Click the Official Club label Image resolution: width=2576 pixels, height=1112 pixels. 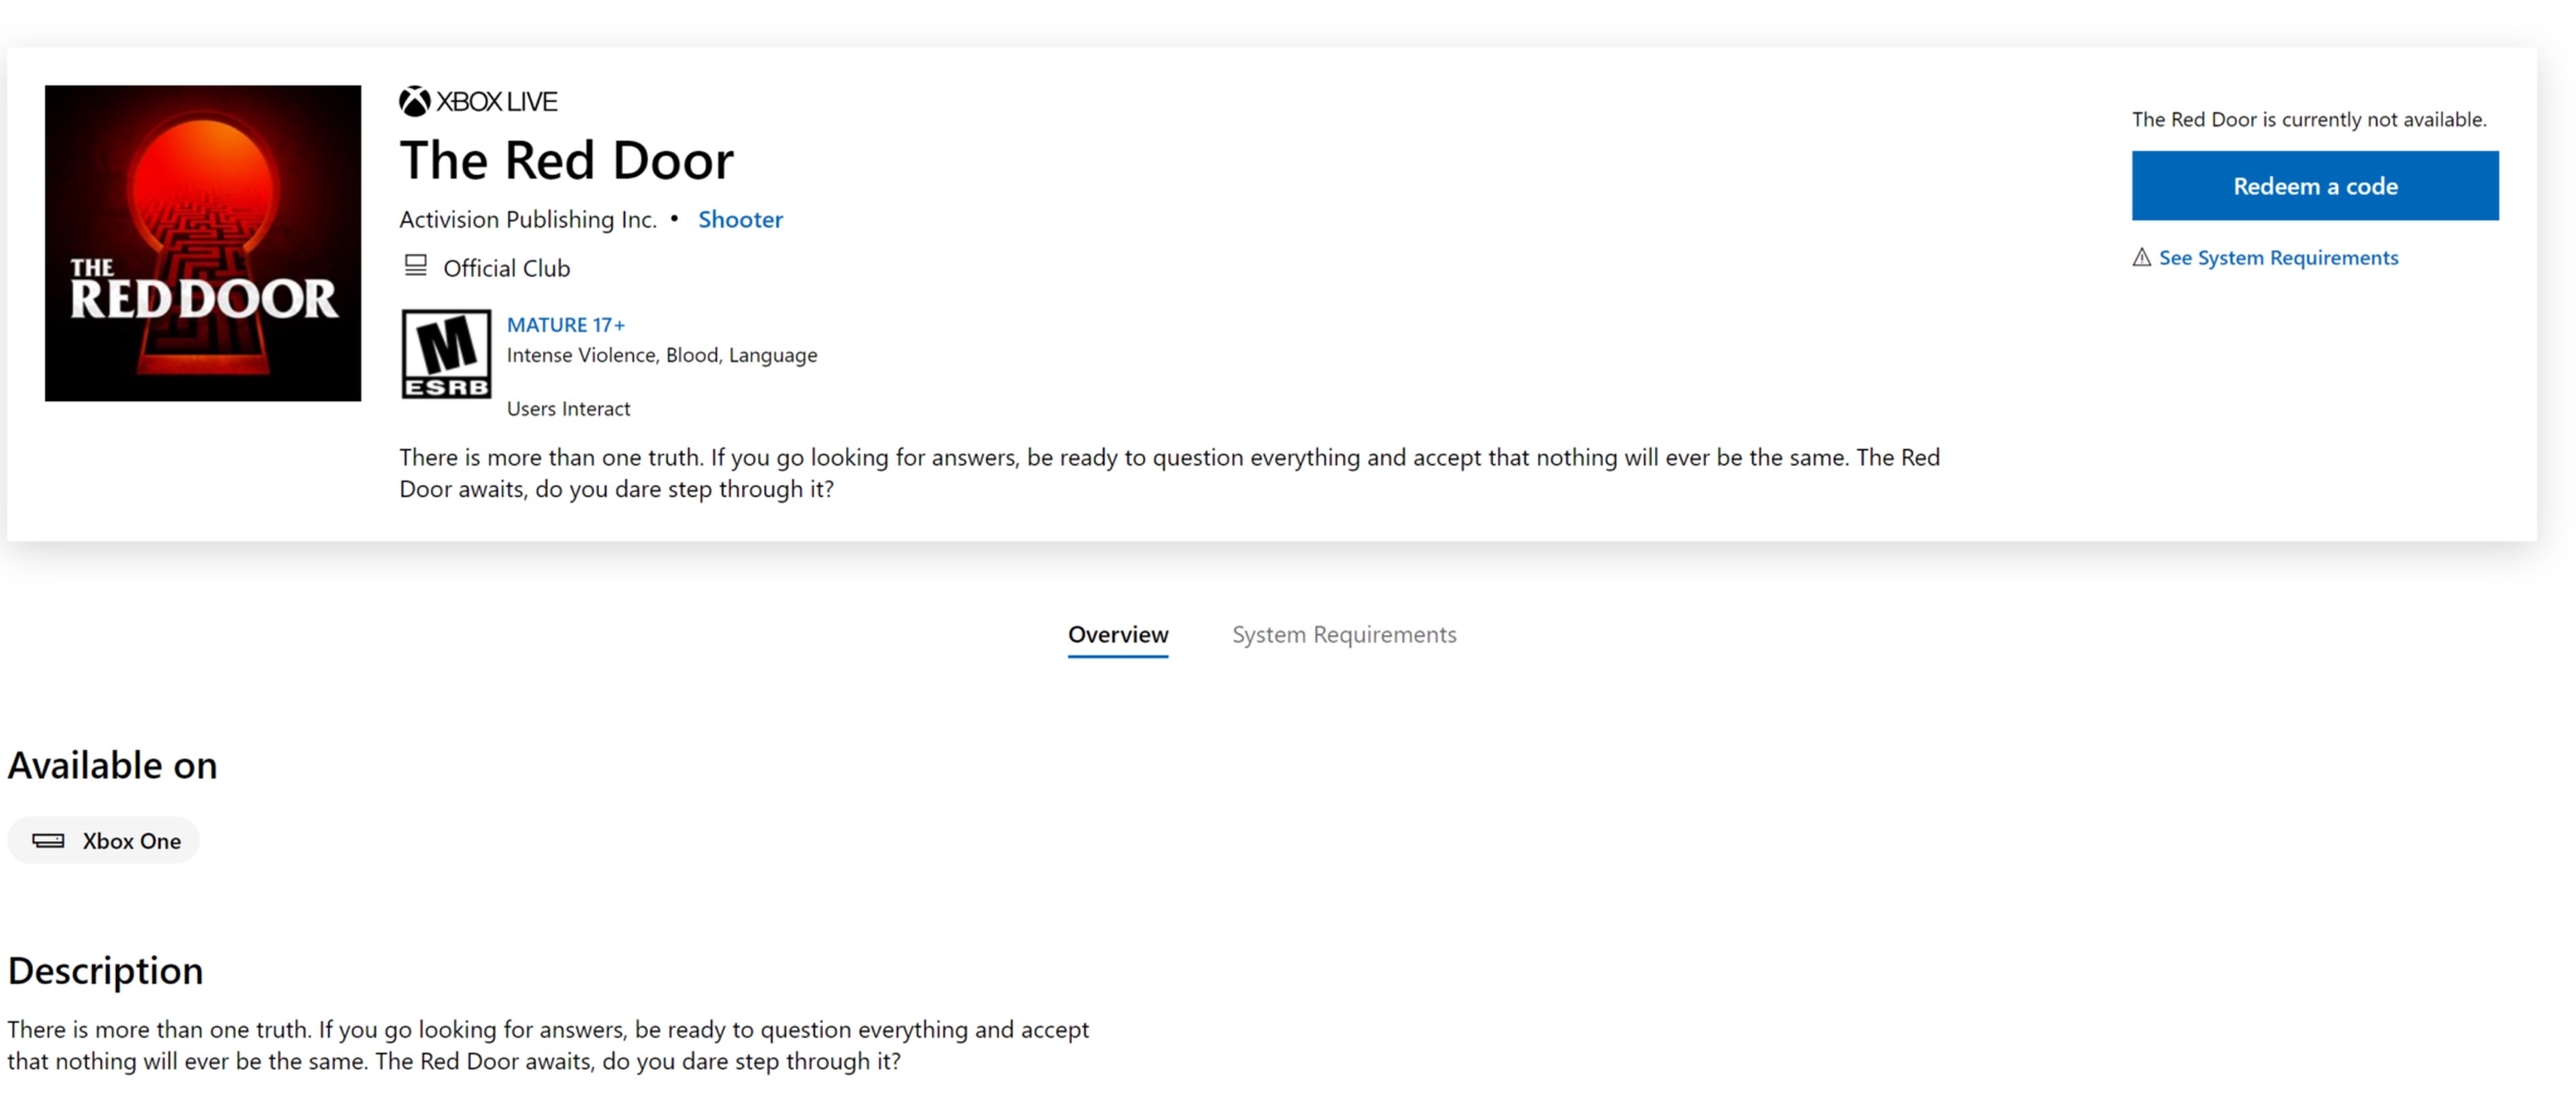pos(506,268)
